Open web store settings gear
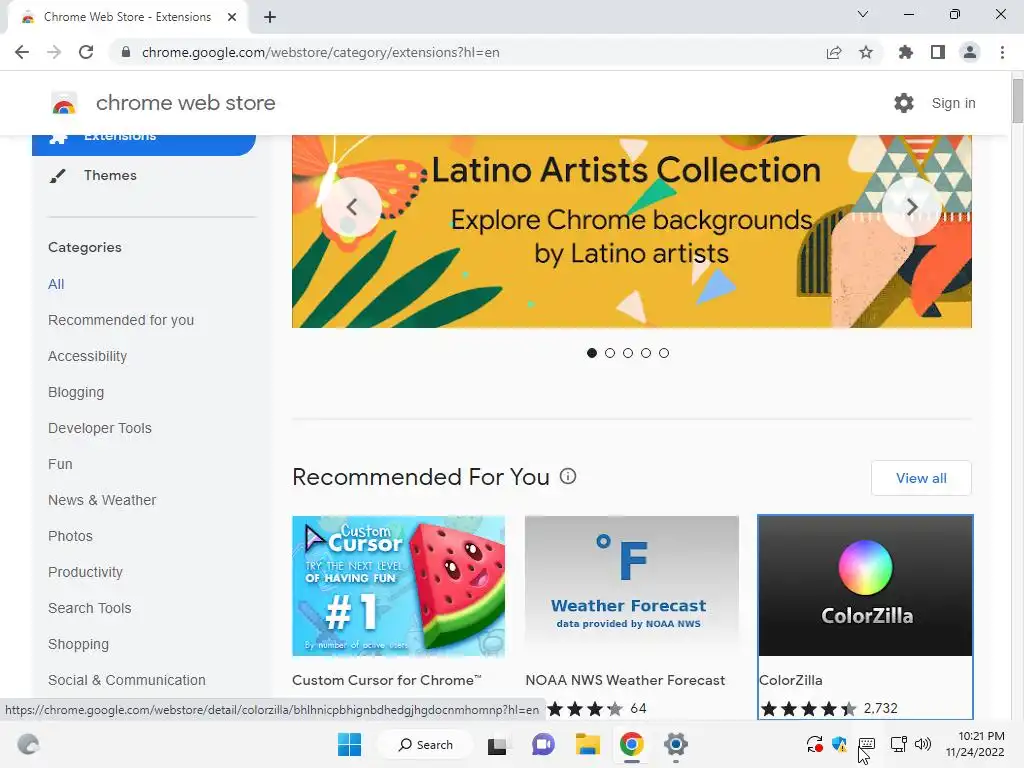Screen dimensions: 1024x768 coord(904,103)
